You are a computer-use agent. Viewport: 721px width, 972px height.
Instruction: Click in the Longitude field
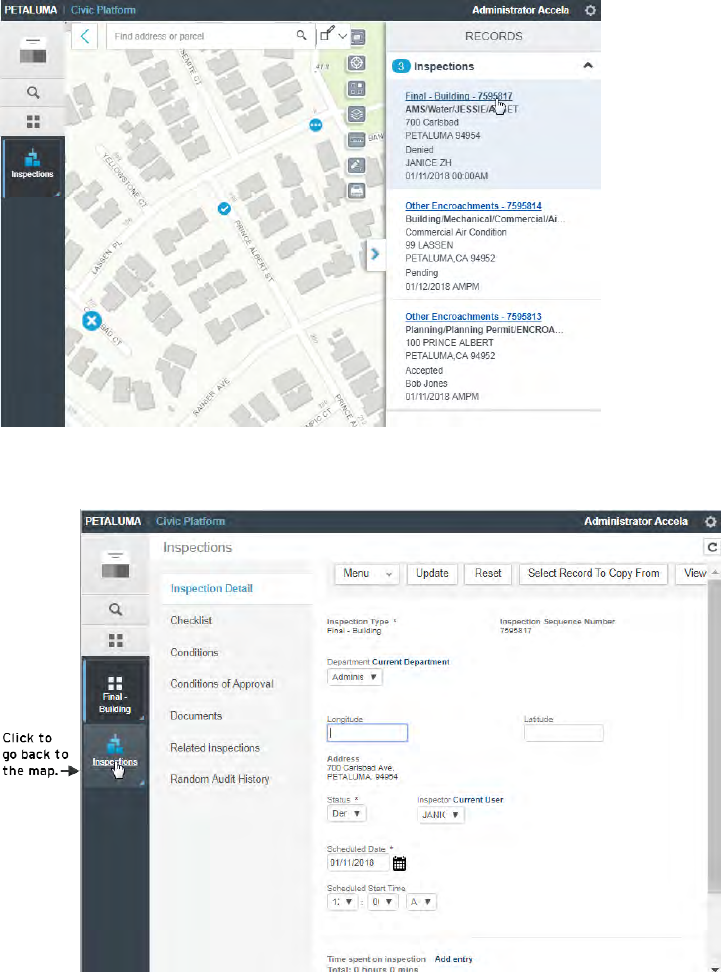367,733
